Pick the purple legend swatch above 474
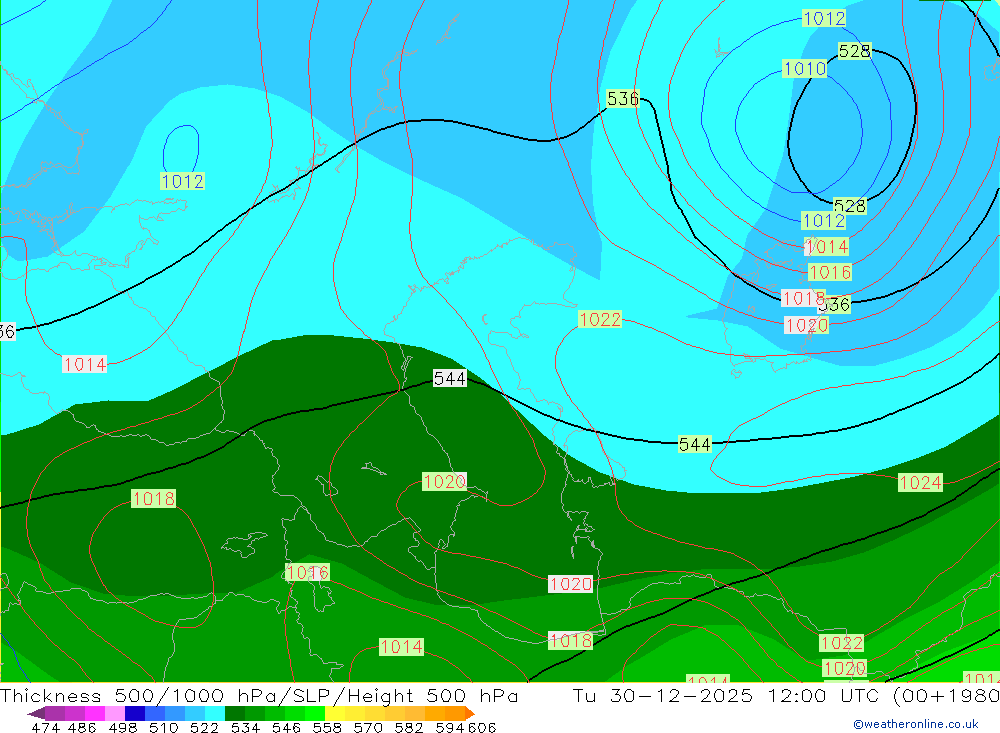The width and height of the screenshot is (1000, 733). tap(55, 713)
